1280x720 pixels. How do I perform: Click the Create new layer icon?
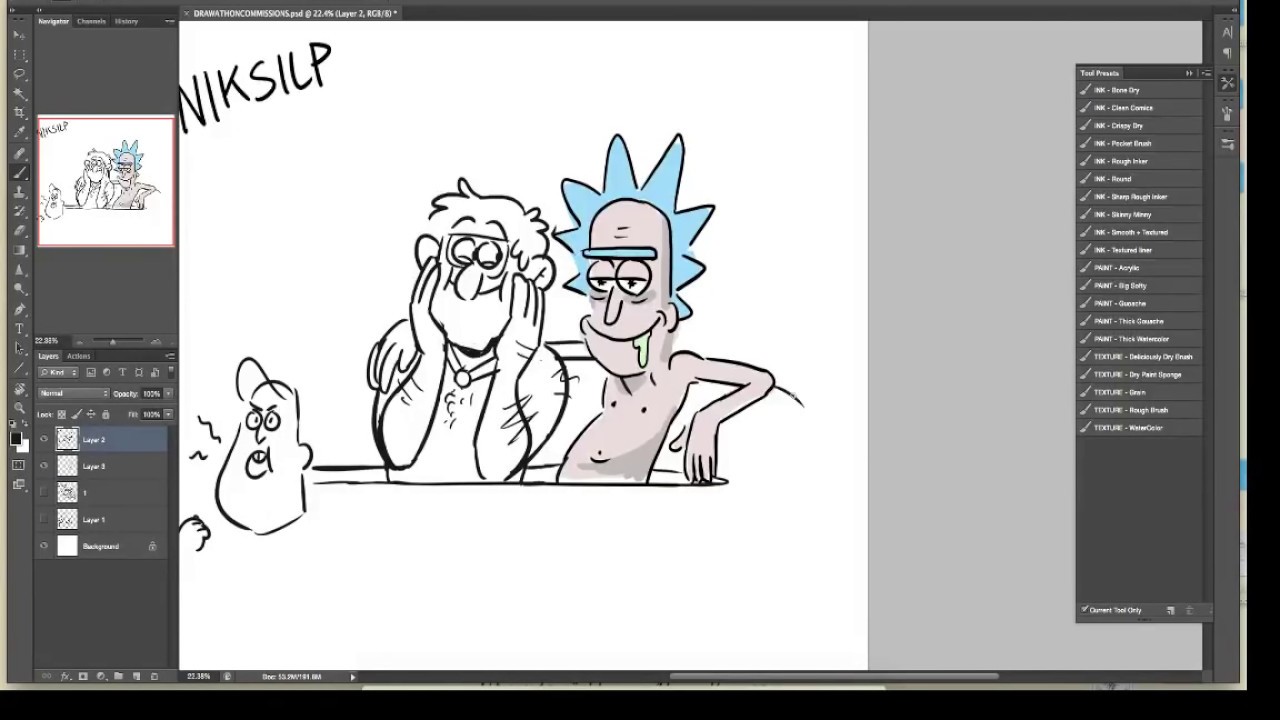coord(136,677)
